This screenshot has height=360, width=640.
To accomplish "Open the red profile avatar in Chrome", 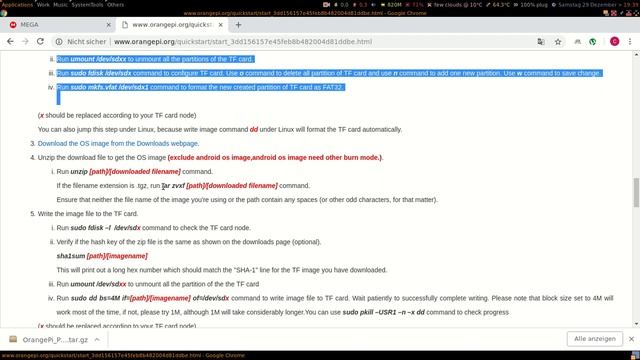I will click(x=614, y=42).
